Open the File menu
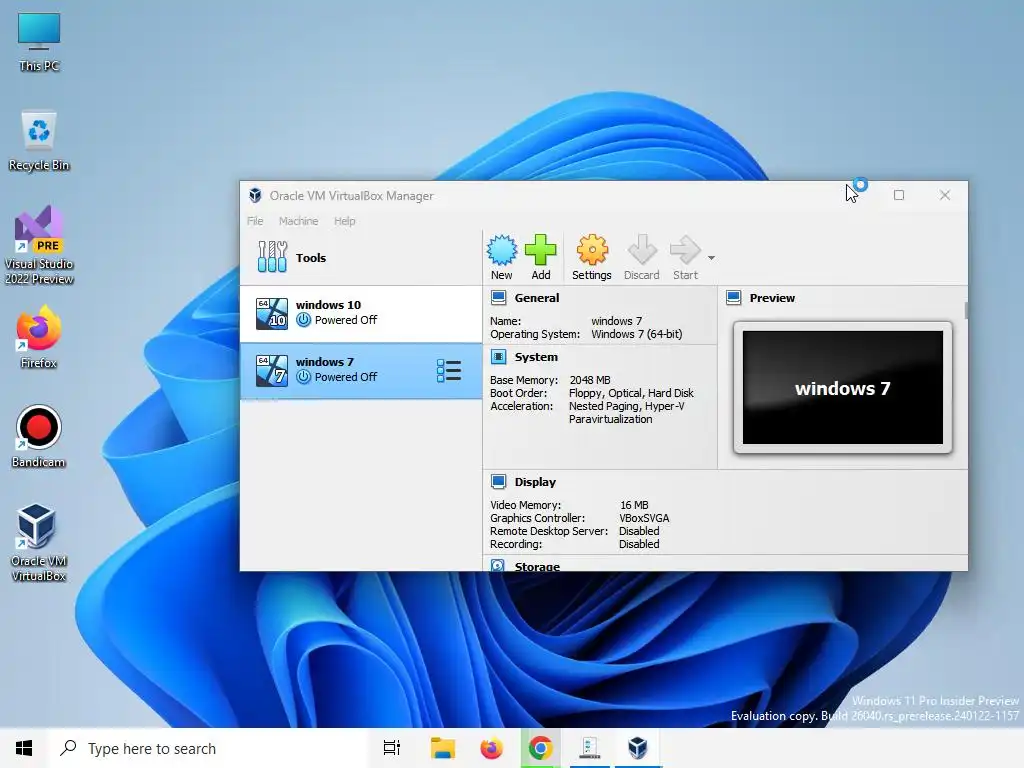The image size is (1024, 768). pos(255,221)
